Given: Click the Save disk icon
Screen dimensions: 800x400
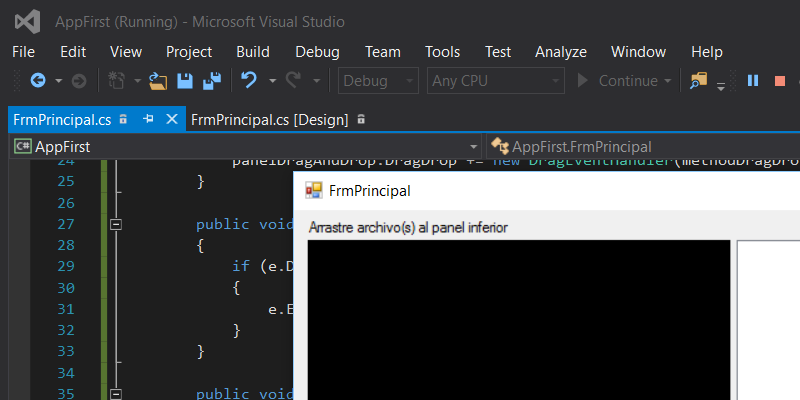Looking at the screenshot, I should tap(185, 81).
